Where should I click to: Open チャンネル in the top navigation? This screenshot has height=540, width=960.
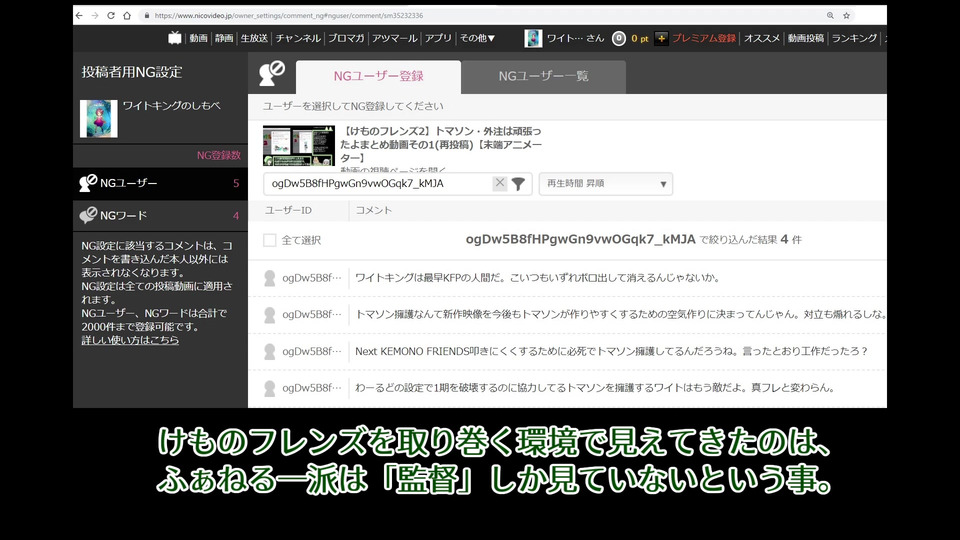click(298, 38)
